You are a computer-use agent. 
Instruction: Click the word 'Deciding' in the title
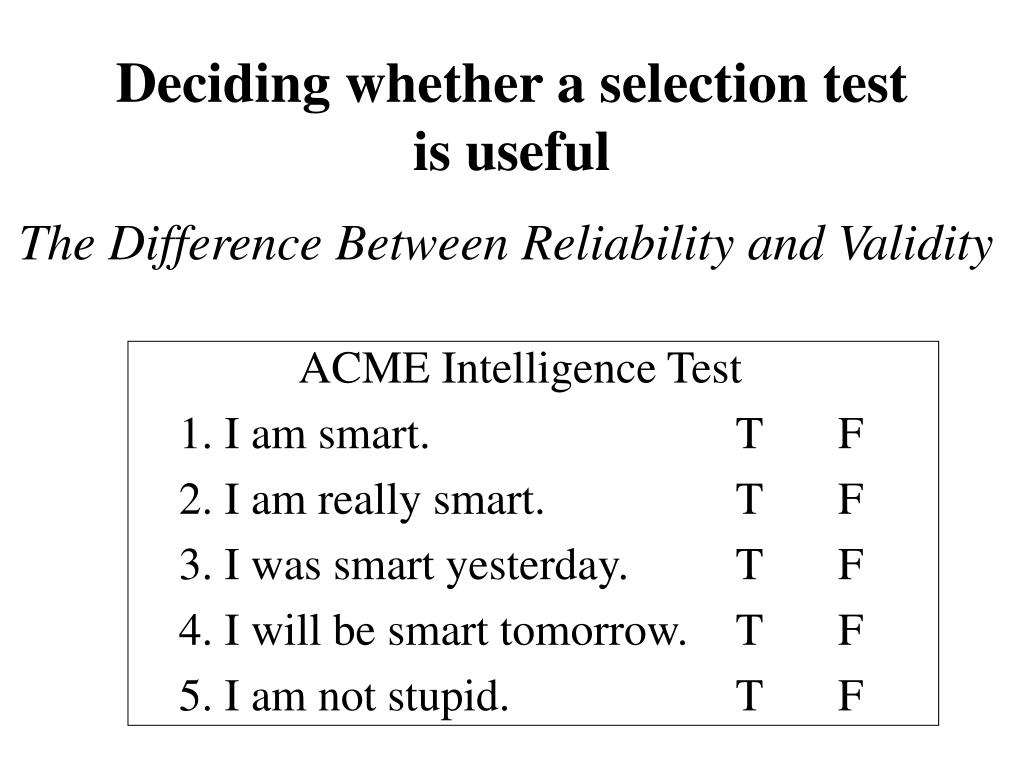tap(221, 85)
